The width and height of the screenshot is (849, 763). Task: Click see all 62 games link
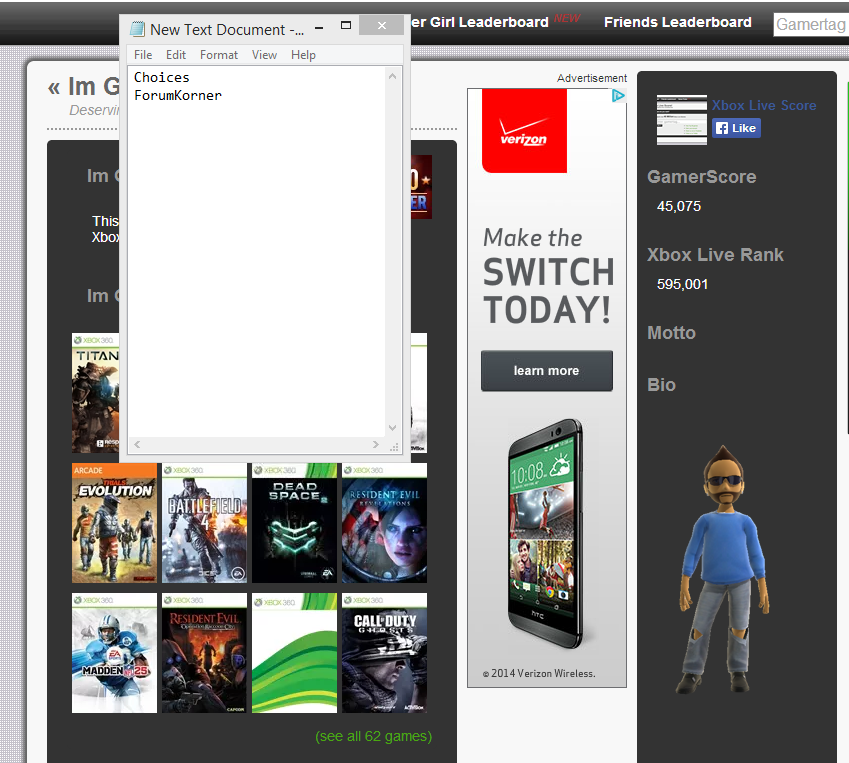(374, 736)
